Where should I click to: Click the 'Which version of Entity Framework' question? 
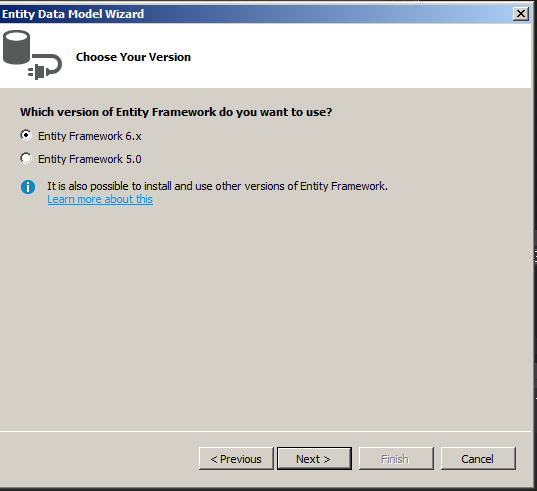tap(176, 112)
